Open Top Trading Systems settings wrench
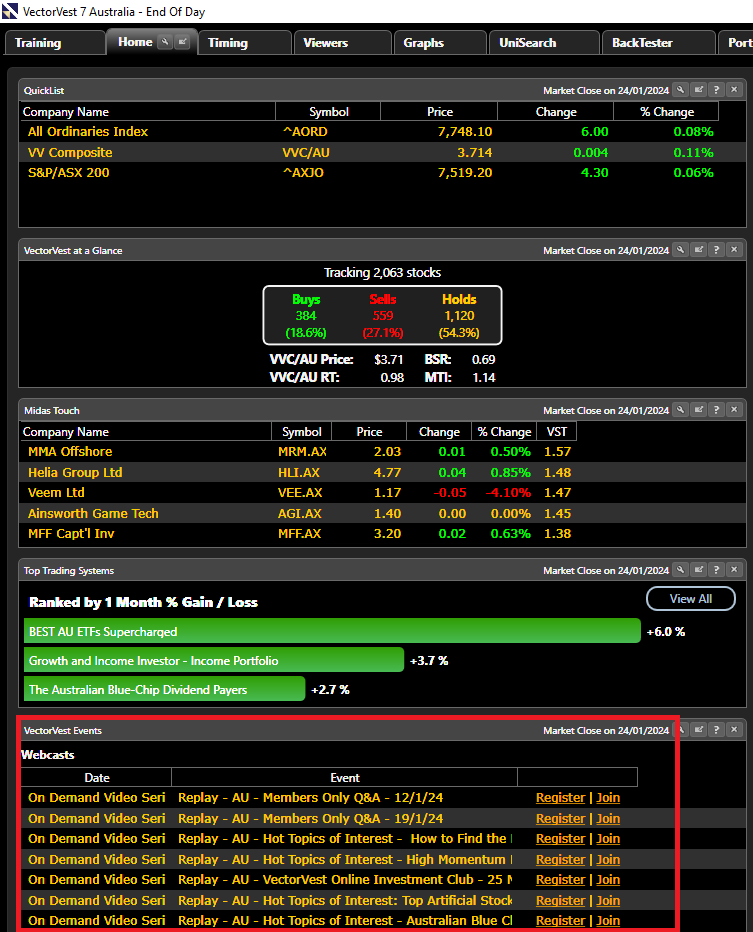 (680, 569)
